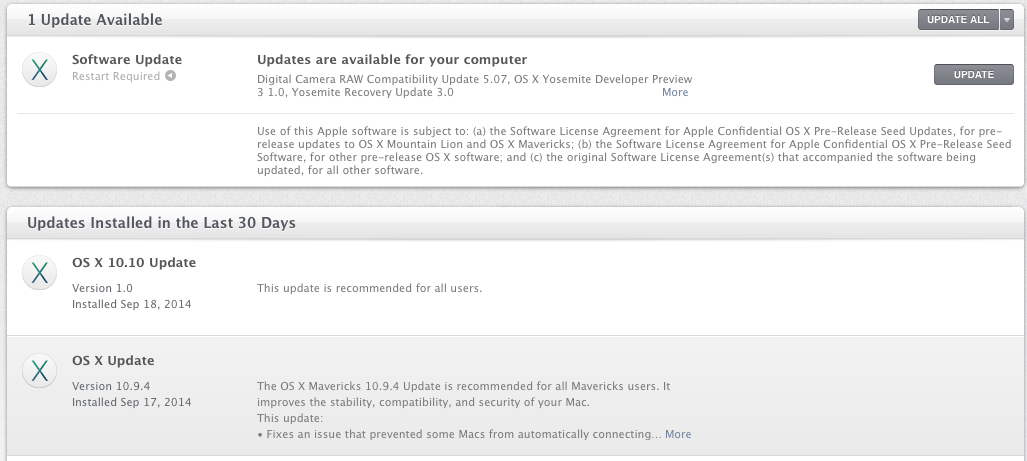
Task: Open the Update All dropdown arrow
Action: pos(1007,20)
